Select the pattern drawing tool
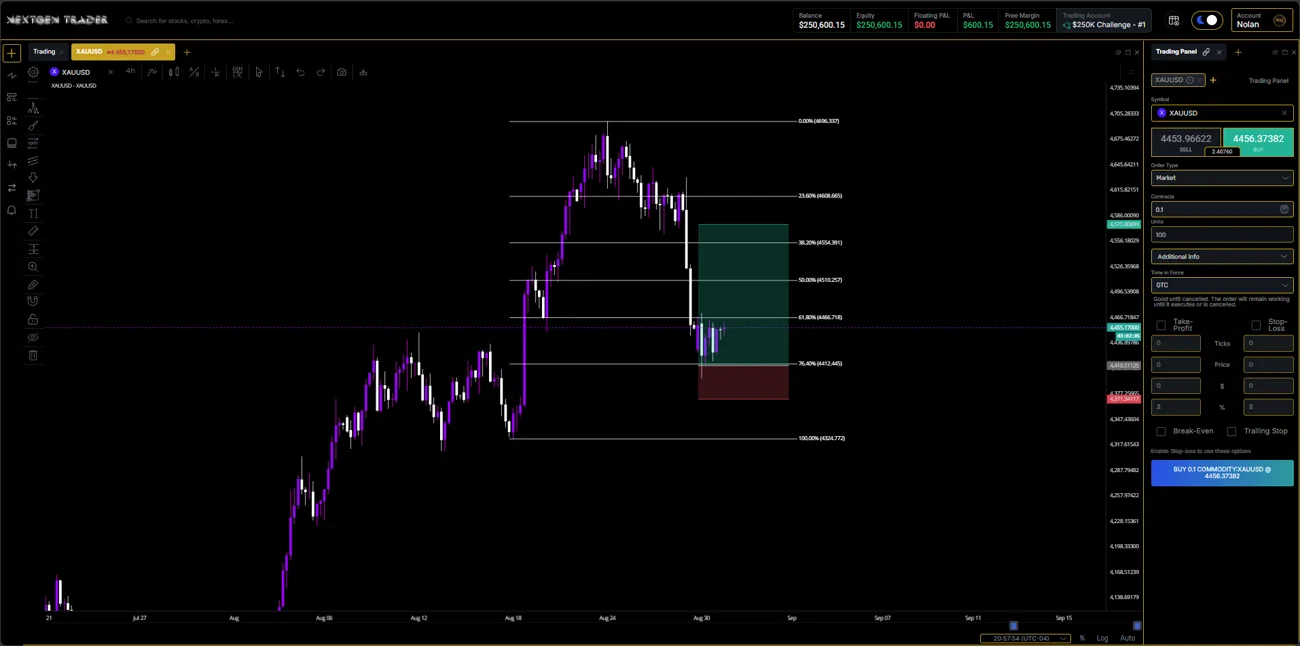 click(33, 107)
